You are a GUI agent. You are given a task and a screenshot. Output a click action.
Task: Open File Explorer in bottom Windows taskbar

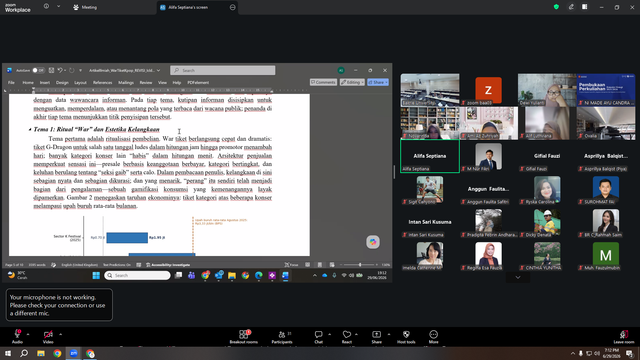point(41,353)
